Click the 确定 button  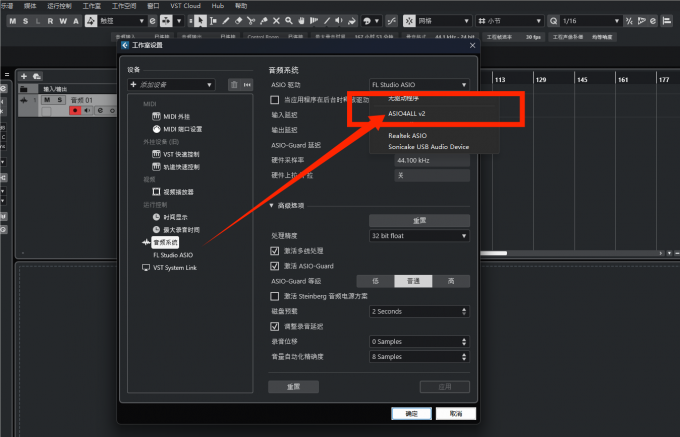click(412, 414)
